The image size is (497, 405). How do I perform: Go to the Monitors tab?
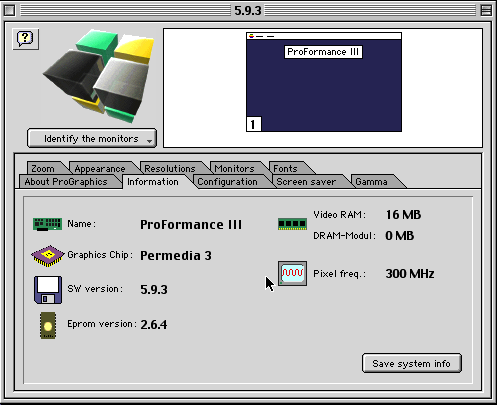tap(235, 168)
